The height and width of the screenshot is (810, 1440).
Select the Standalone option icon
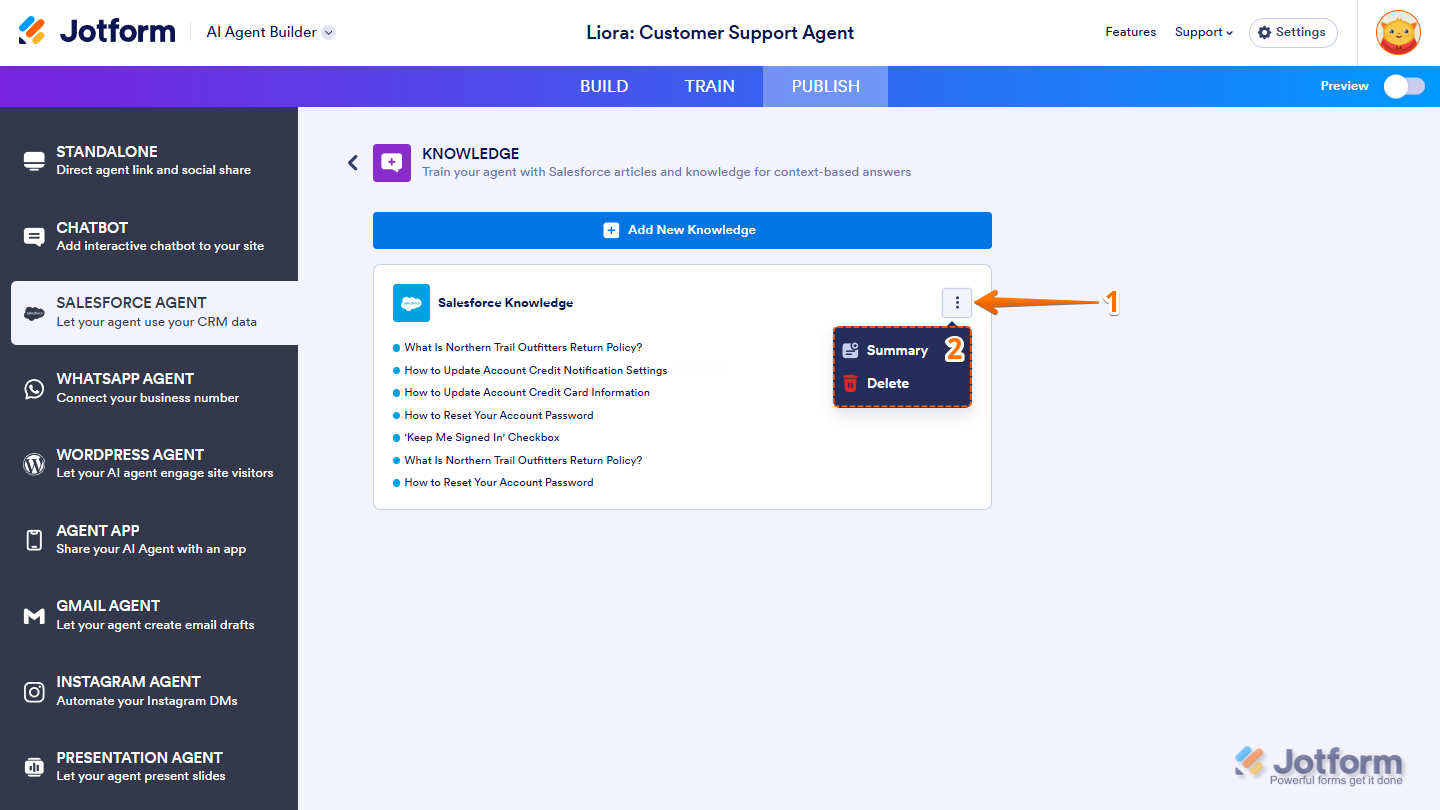[x=34, y=161]
